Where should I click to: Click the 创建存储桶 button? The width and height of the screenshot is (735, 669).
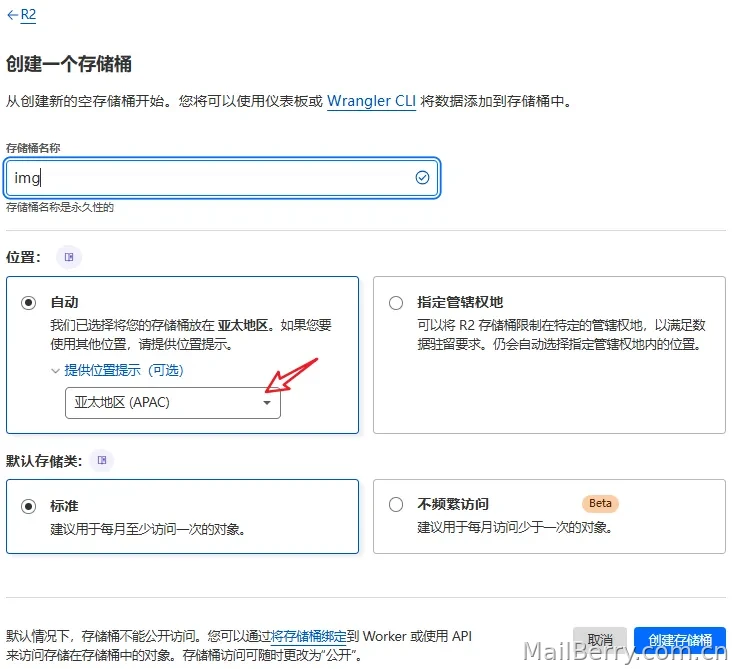click(x=680, y=641)
